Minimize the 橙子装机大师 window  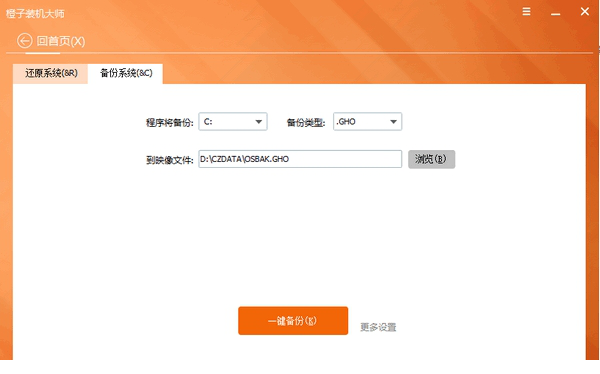[556, 14]
